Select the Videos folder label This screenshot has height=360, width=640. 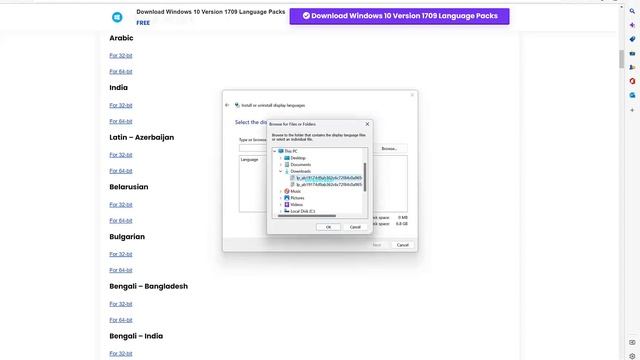pos(297,204)
